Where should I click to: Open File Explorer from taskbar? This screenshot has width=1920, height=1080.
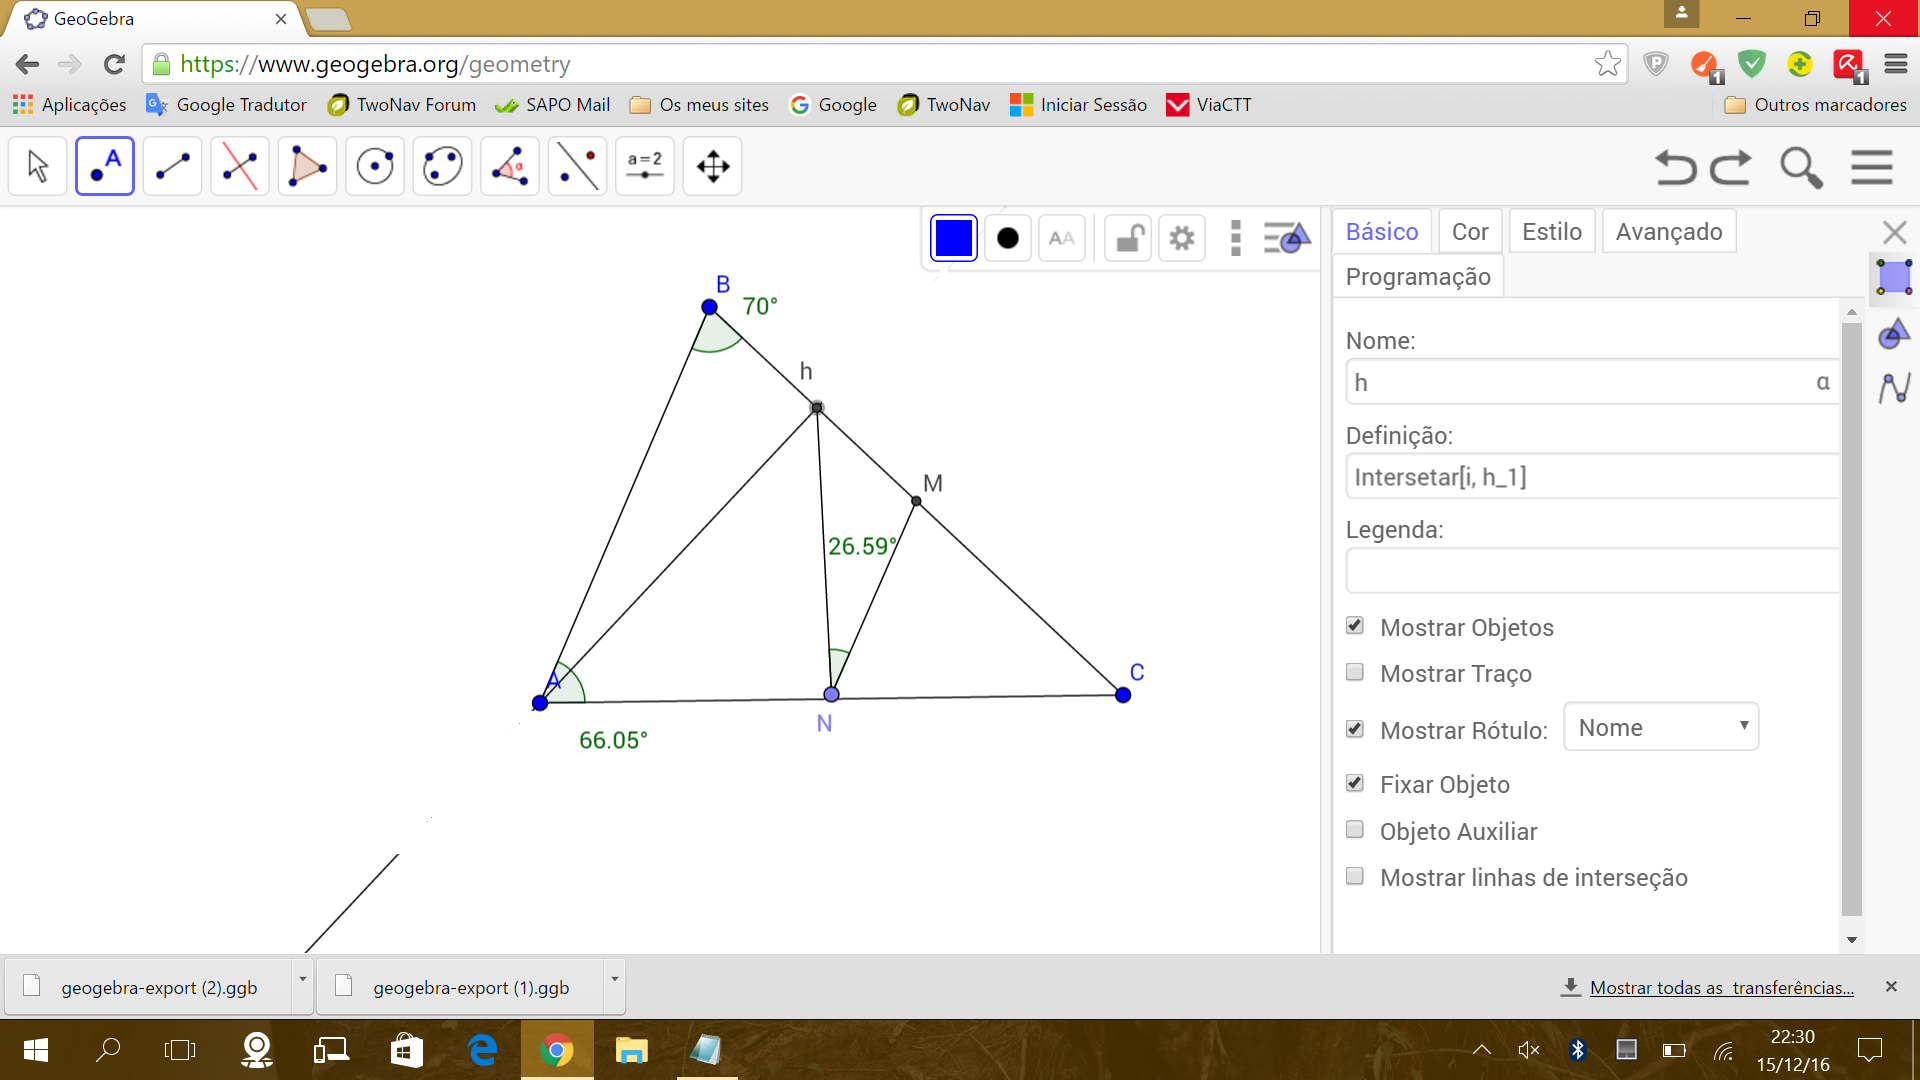(x=631, y=1050)
